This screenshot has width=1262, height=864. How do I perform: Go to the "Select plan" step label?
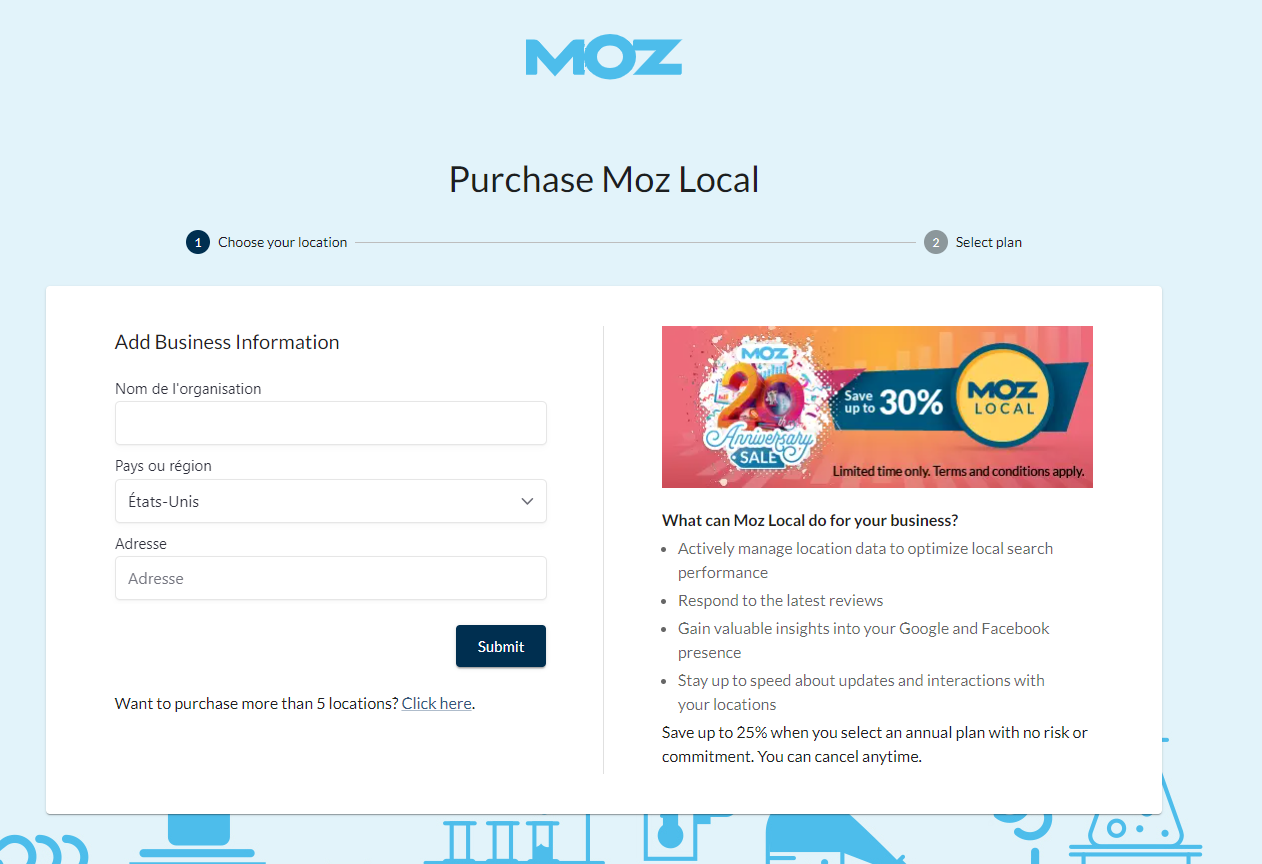tap(988, 242)
